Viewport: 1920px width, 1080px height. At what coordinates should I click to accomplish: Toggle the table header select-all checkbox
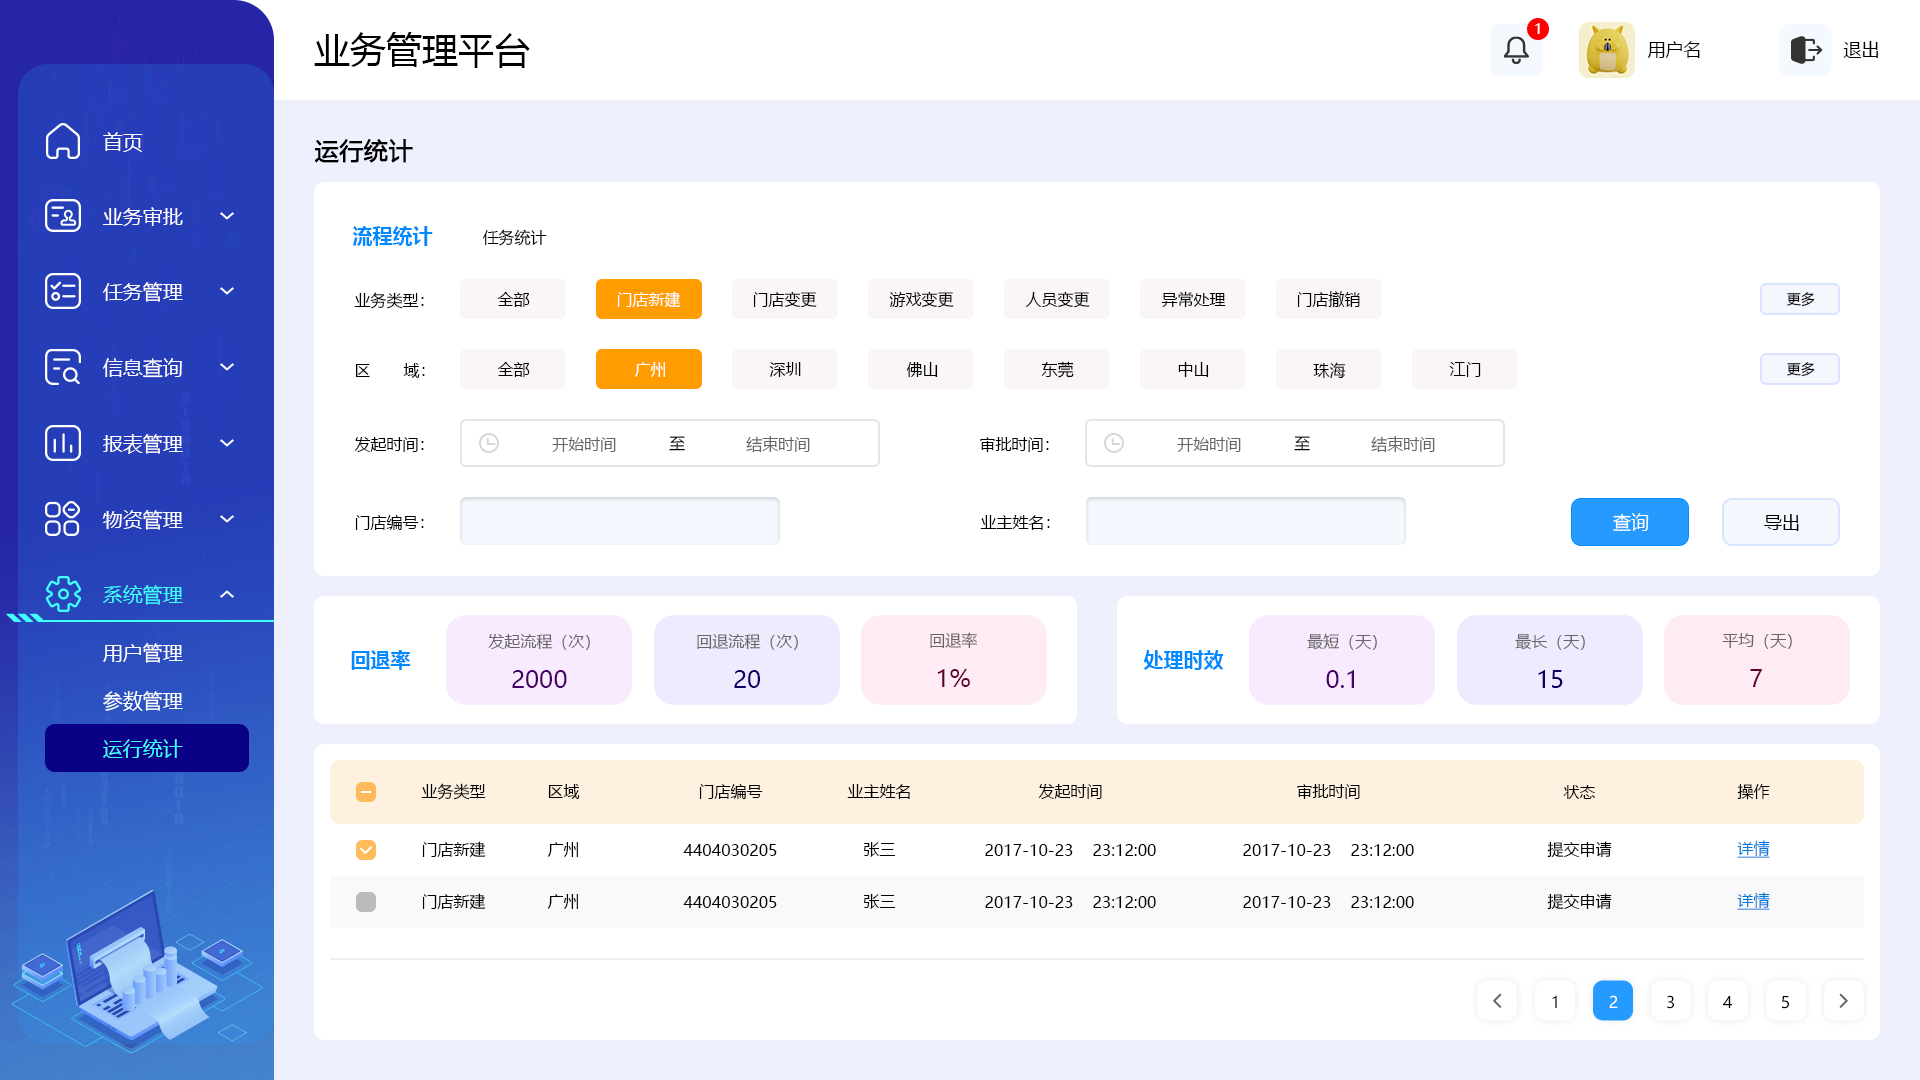click(x=366, y=792)
